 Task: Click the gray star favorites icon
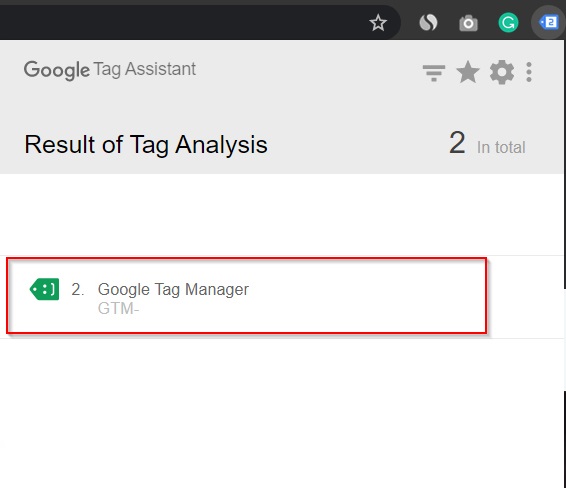point(468,72)
